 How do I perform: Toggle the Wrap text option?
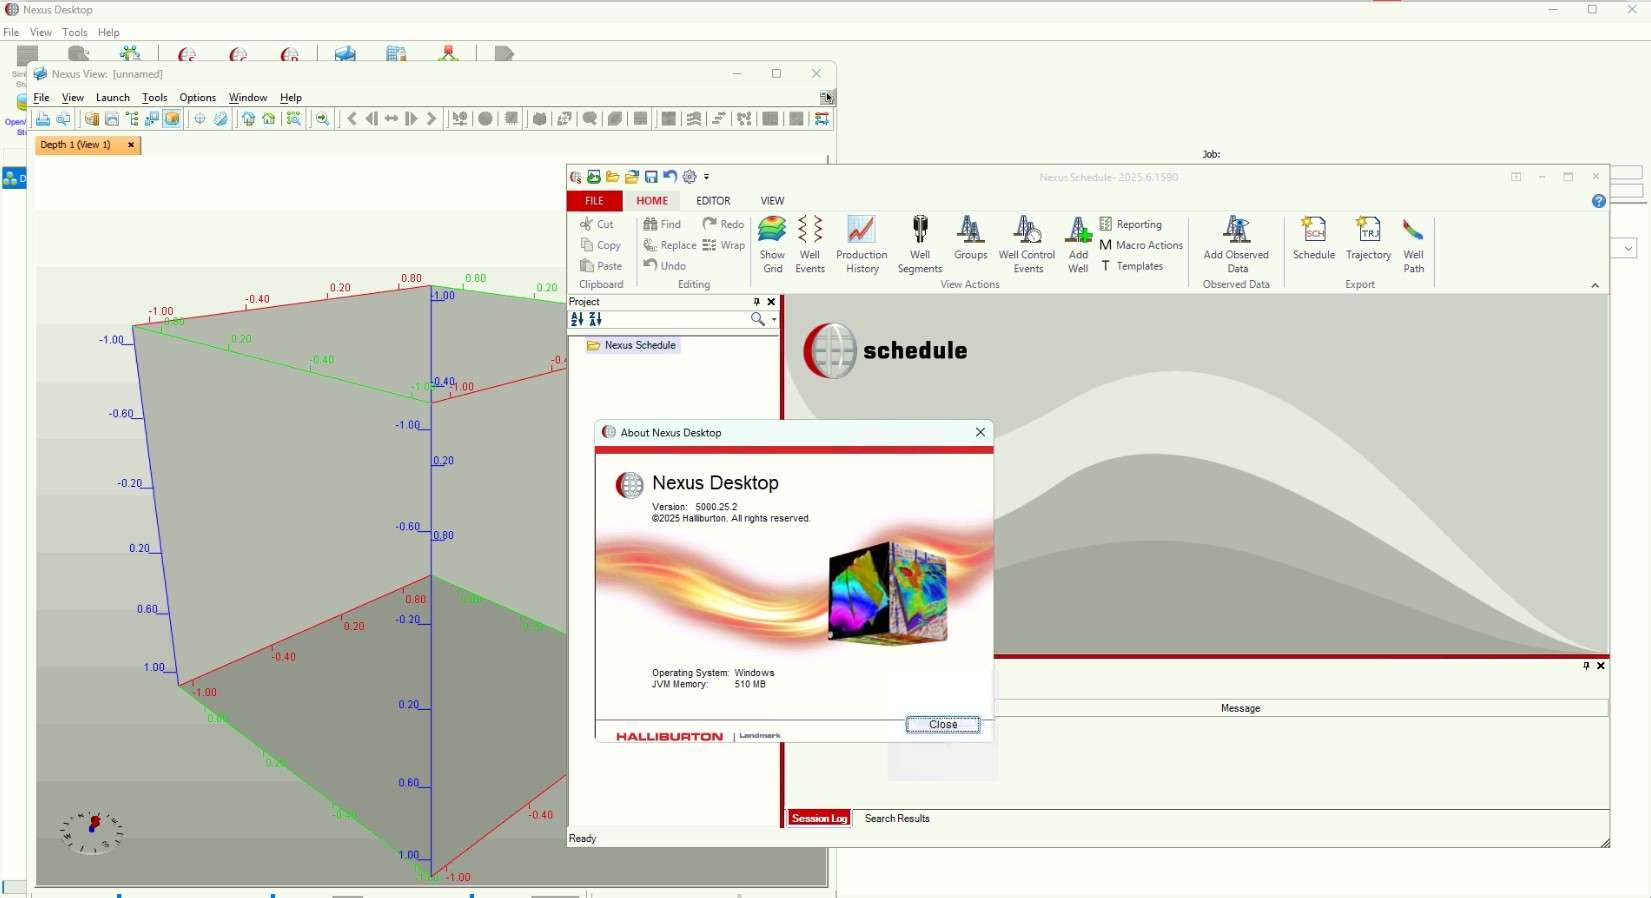pyautogui.click(x=723, y=245)
